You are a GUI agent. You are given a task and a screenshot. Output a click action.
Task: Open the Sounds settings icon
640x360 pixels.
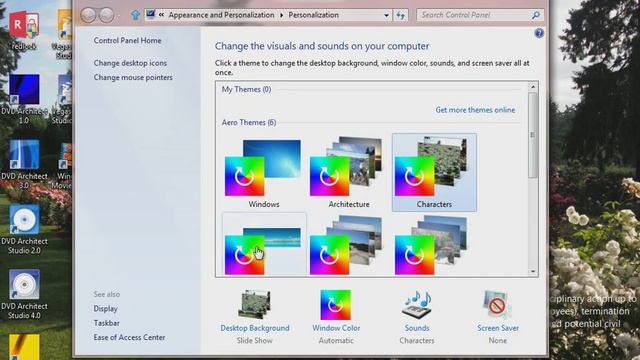pyautogui.click(x=416, y=304)
